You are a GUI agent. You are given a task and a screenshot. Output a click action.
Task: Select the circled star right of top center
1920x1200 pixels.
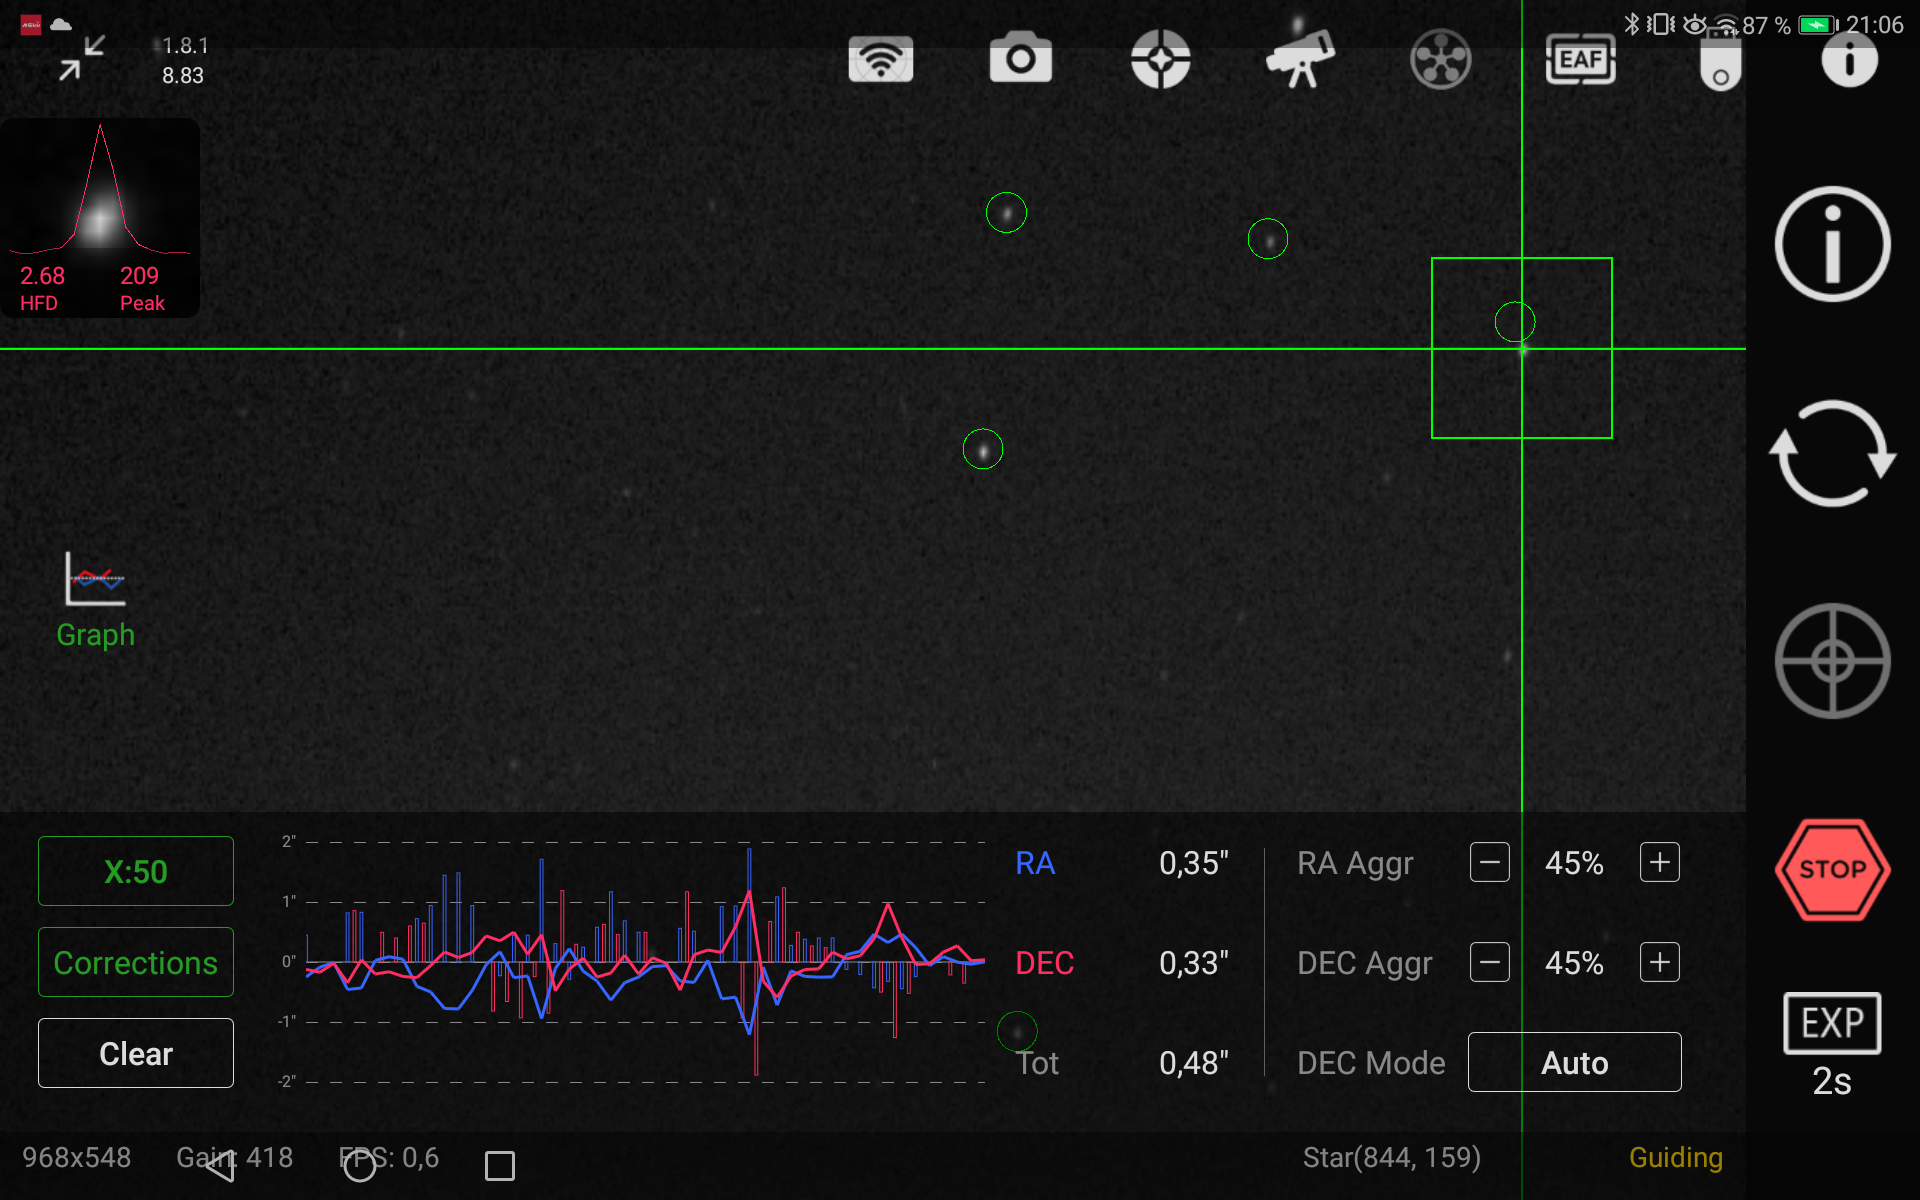click(1268, 239)
